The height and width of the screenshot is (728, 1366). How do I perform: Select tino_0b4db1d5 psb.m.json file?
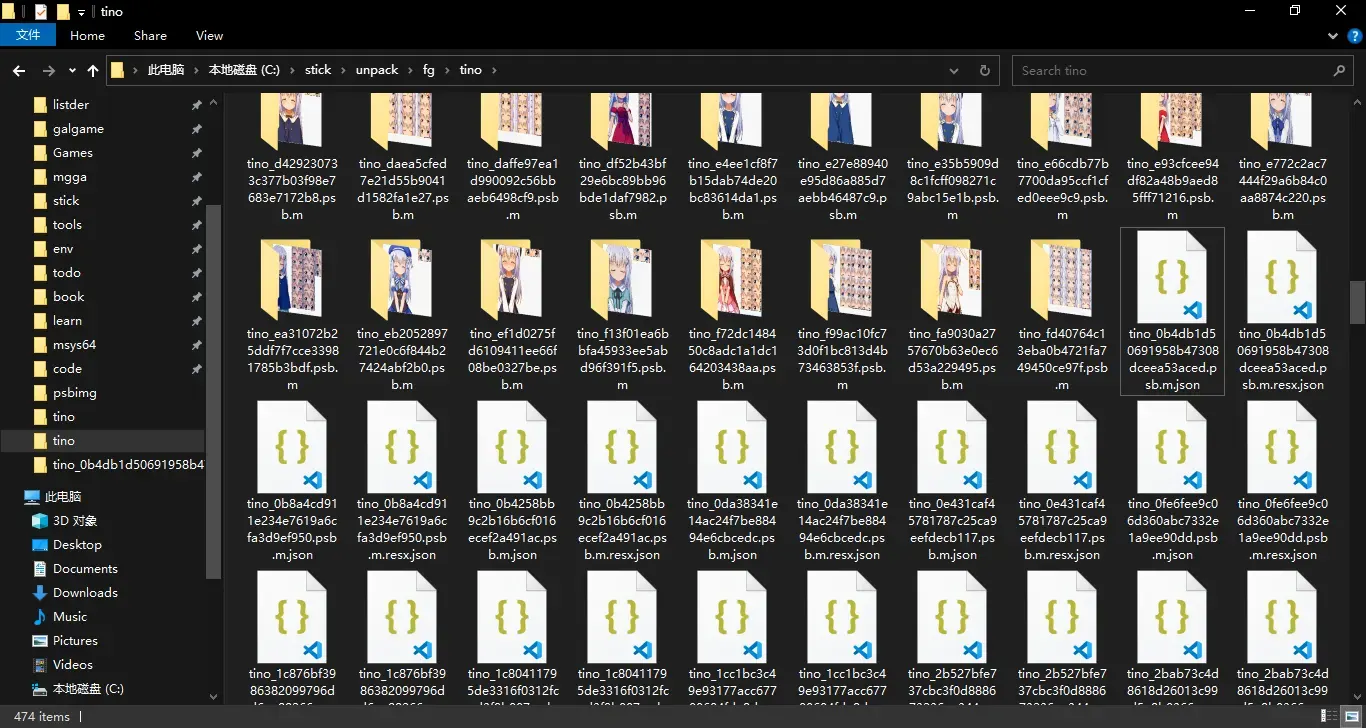tap(1173, 311)
